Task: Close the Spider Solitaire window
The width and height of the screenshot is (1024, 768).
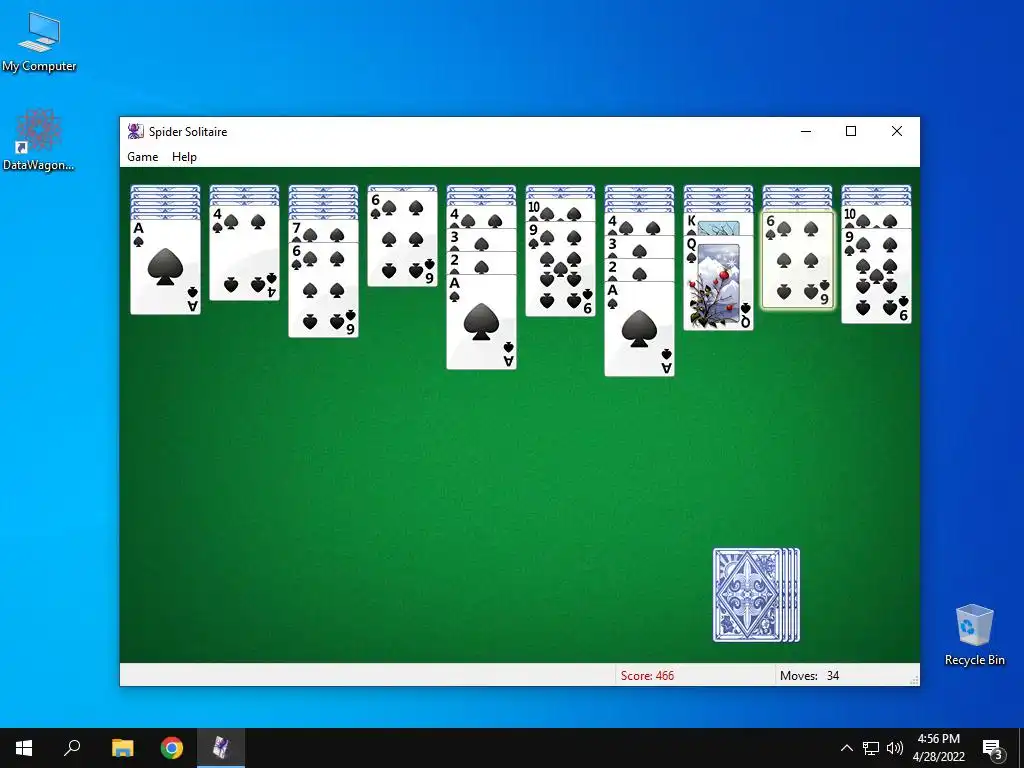Action: (897, 131)
